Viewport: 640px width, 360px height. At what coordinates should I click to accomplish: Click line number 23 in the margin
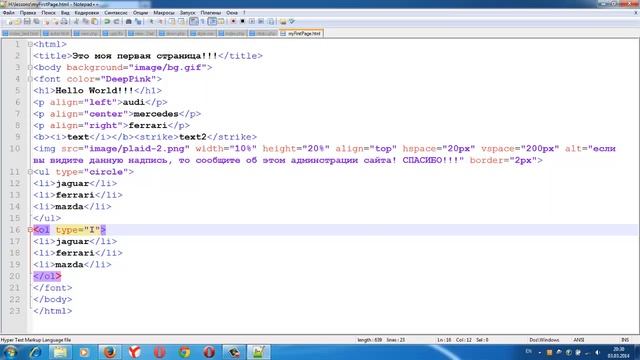15,311
